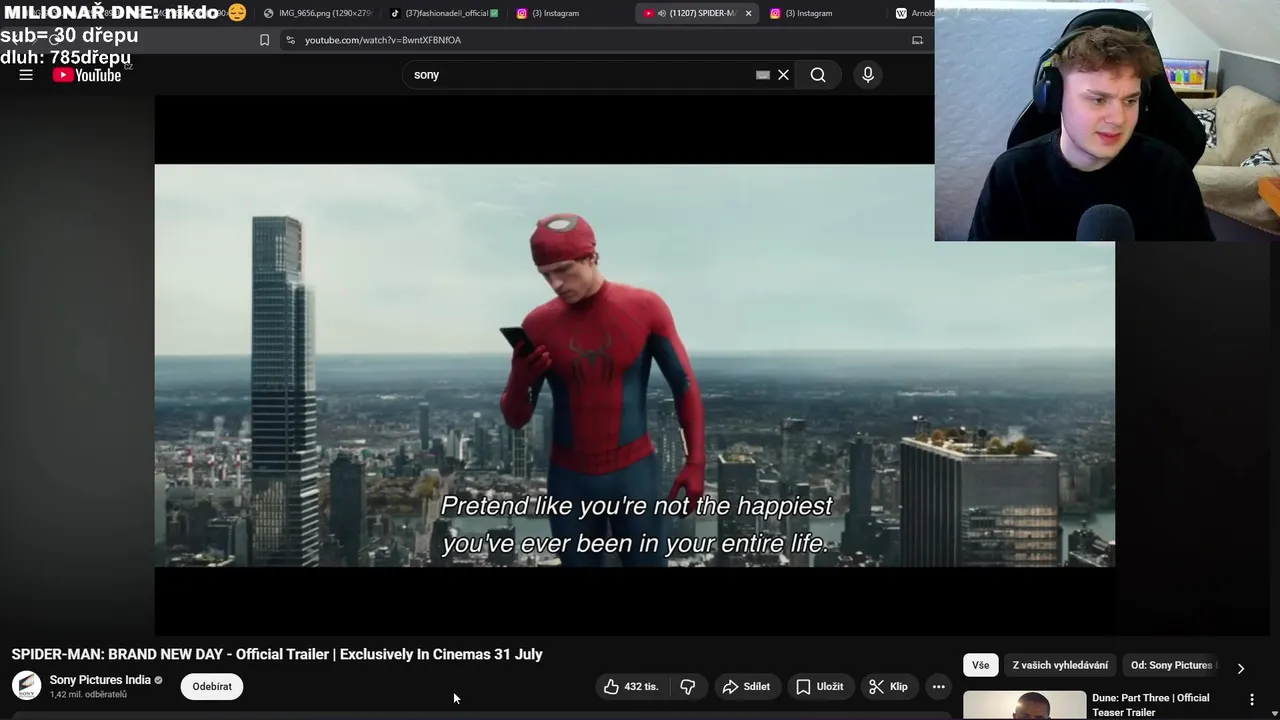This screenshot has height=720, width=1280.
Task: Share the video via Sdílet
Action: (x=746, y=687)
